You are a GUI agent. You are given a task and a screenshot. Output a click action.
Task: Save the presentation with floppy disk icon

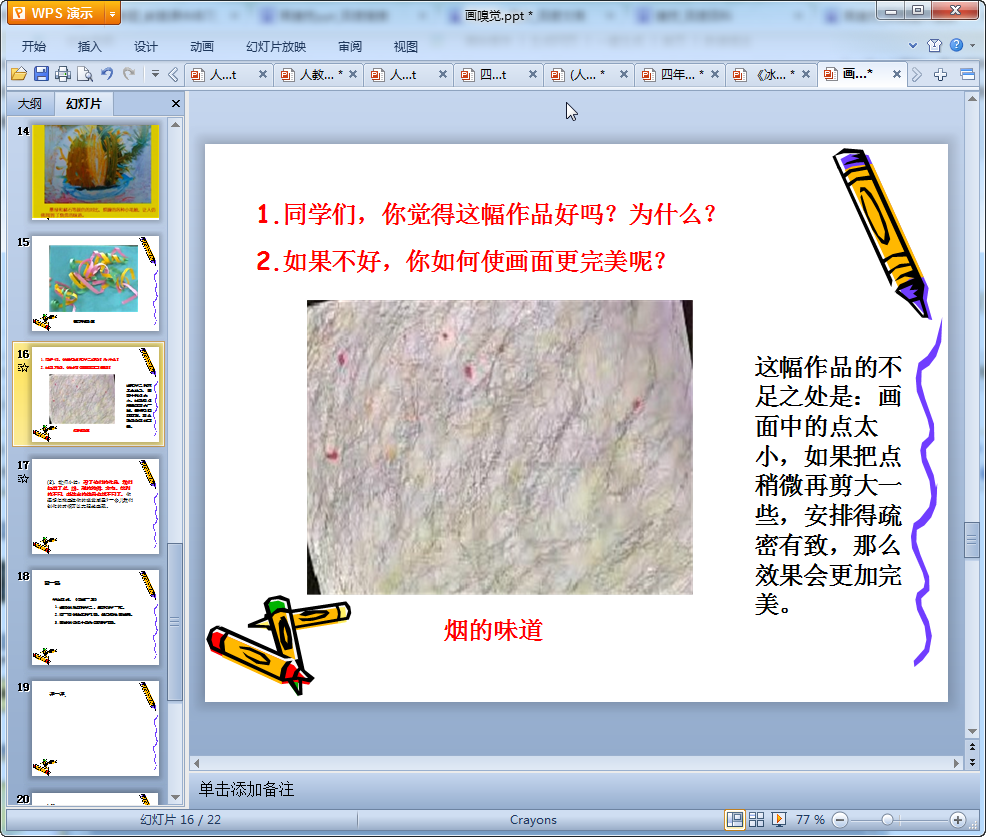[x=42, y=74]
